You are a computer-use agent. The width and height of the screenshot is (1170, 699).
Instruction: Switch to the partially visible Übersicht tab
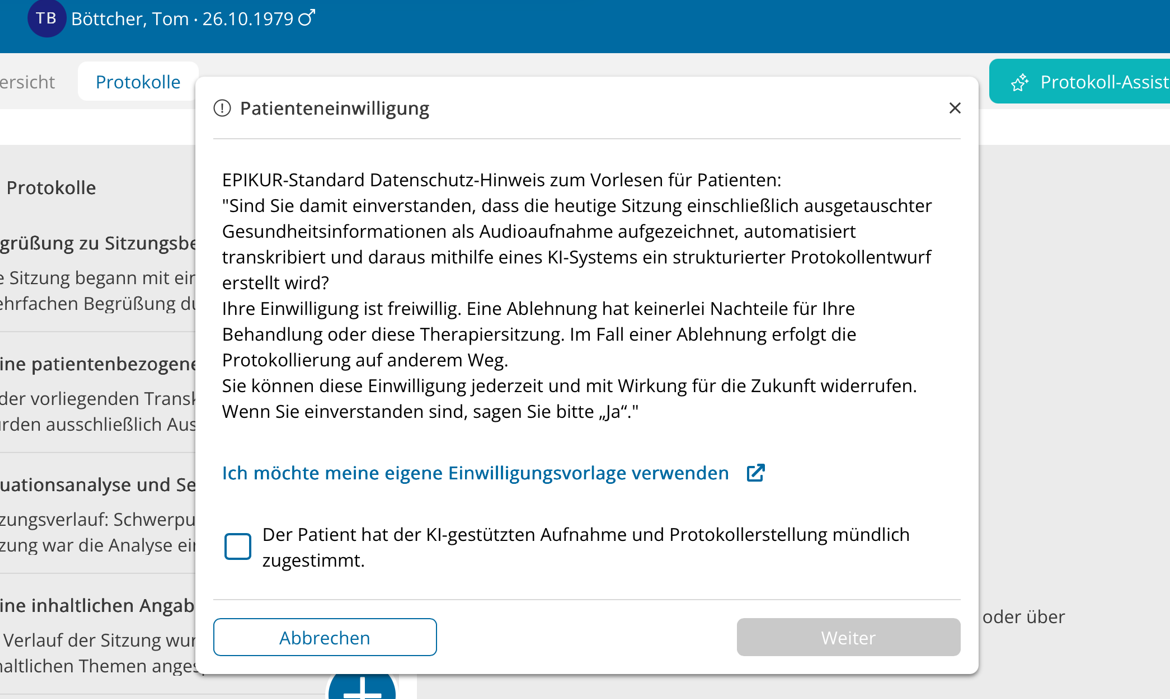pyautogui.click(x=28, y=81)
